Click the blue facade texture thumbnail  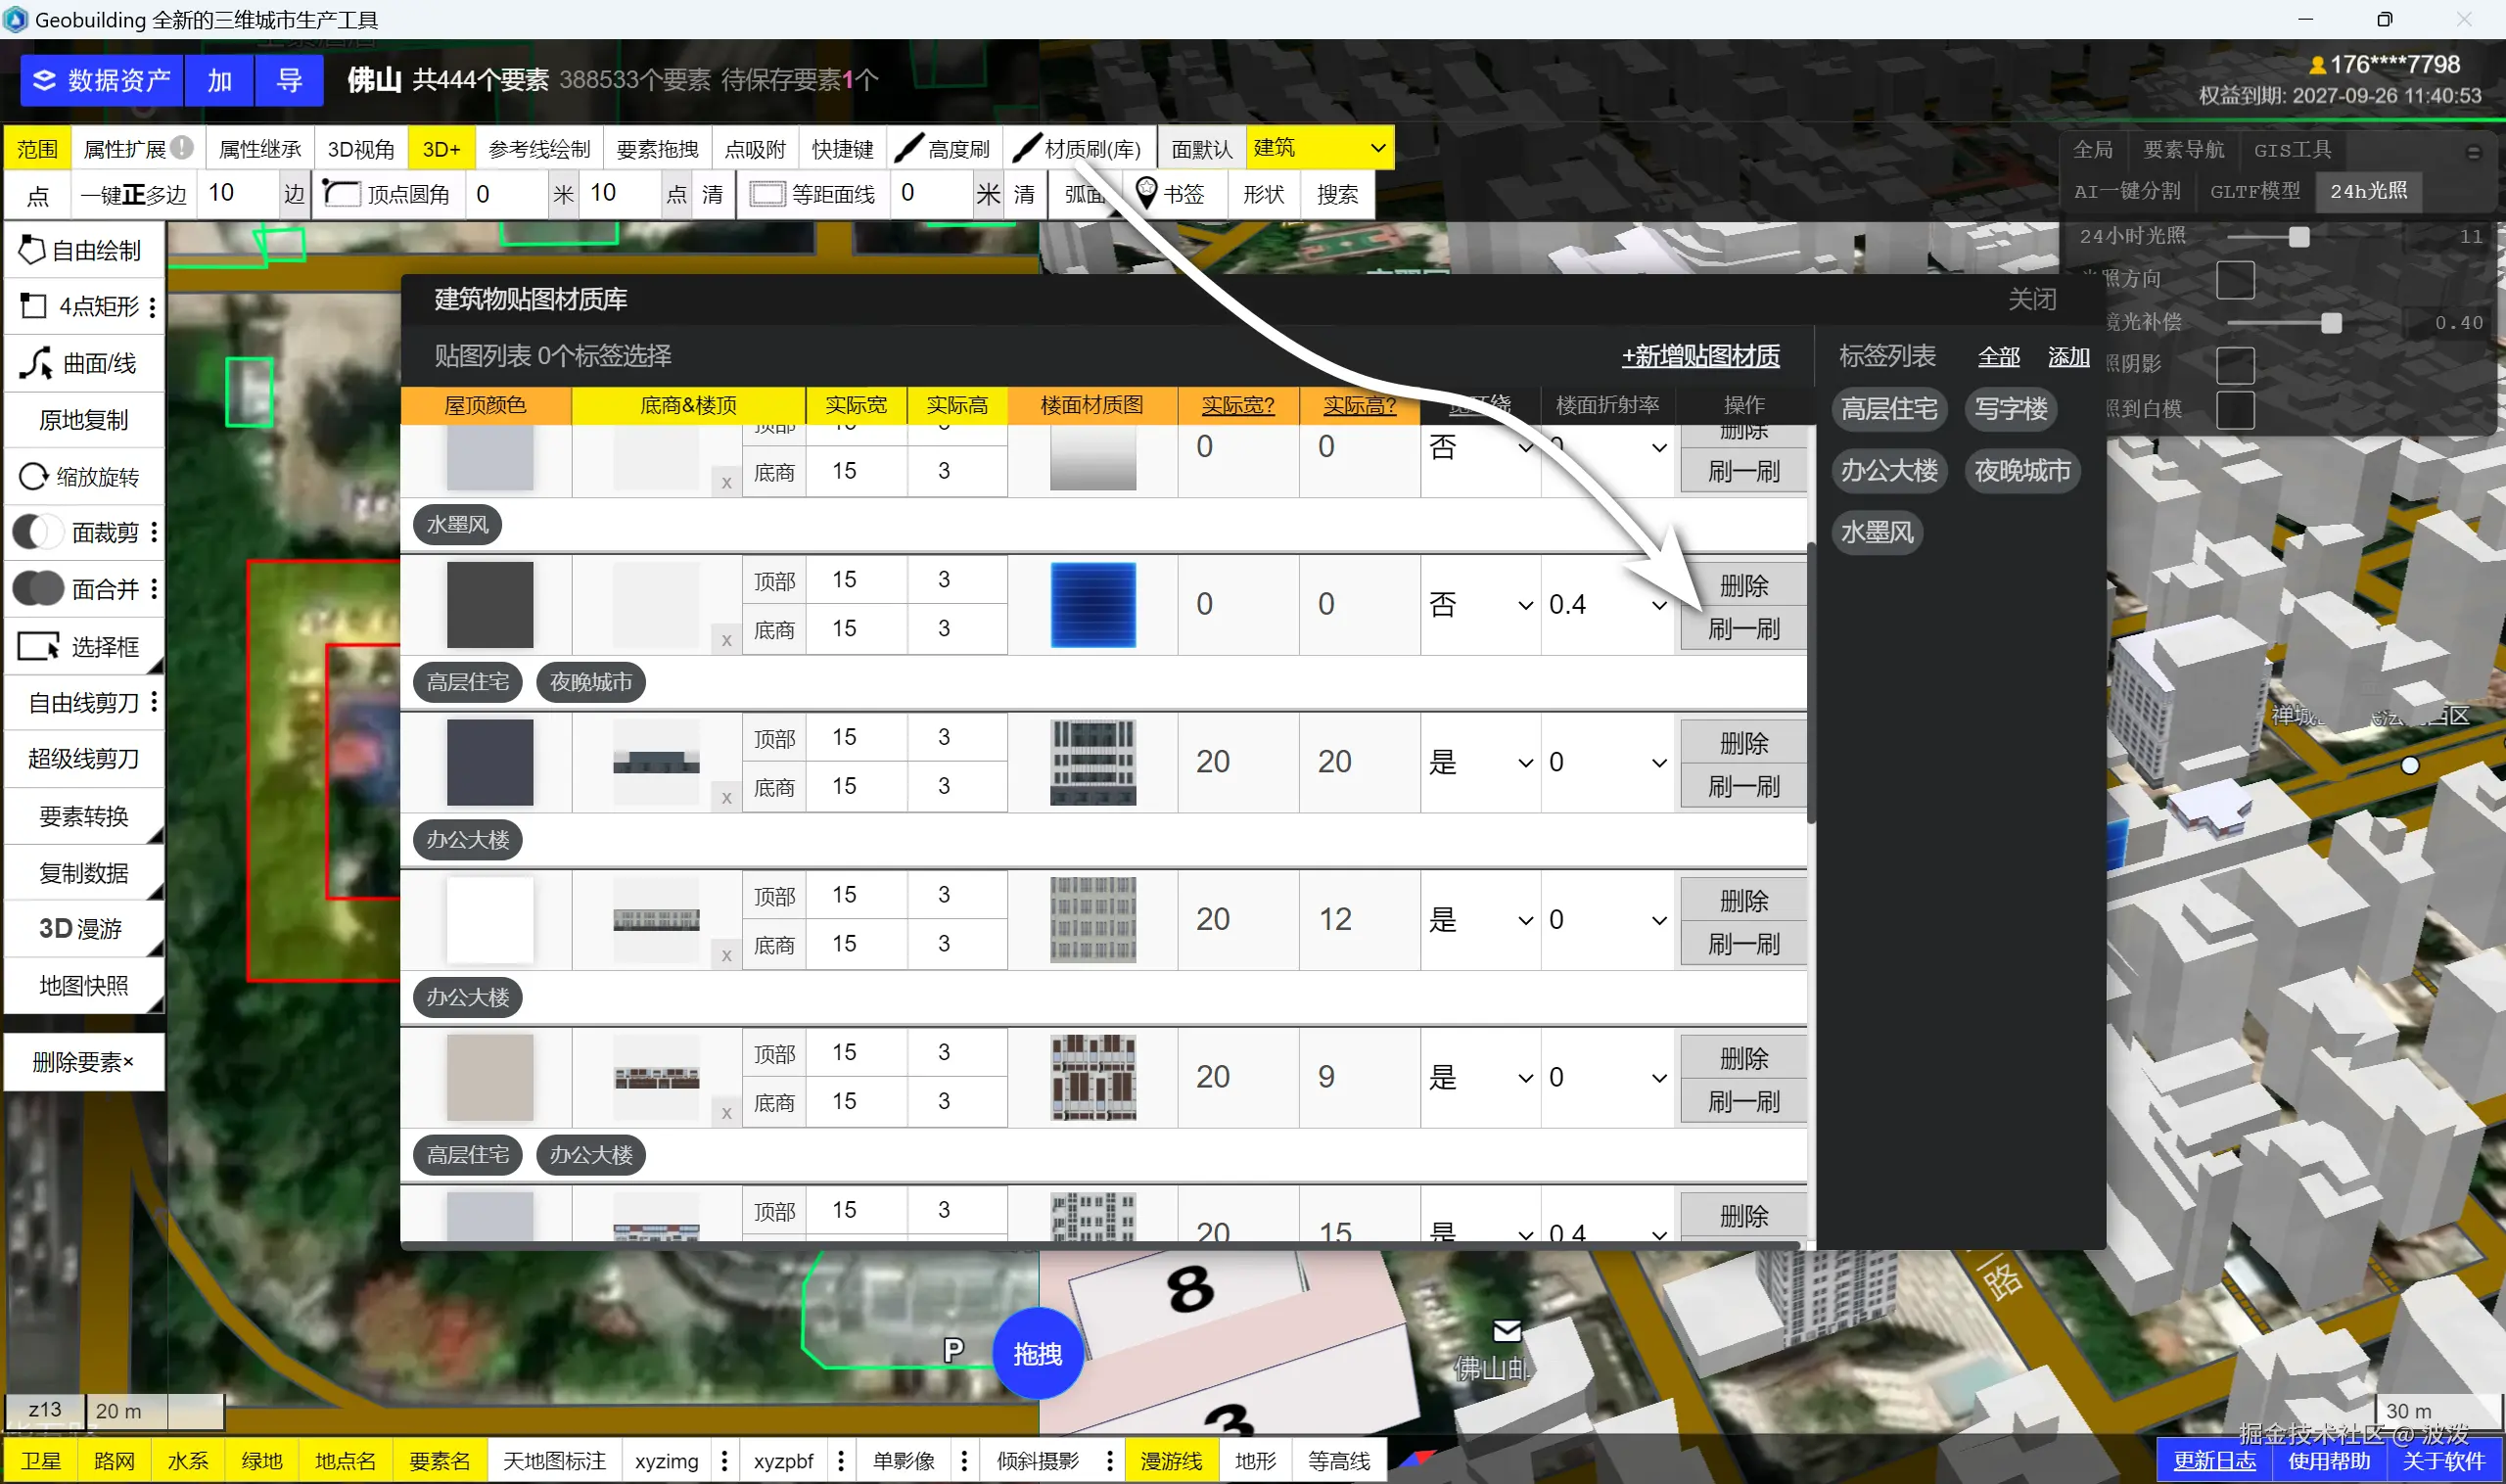tap(1093, 604)
